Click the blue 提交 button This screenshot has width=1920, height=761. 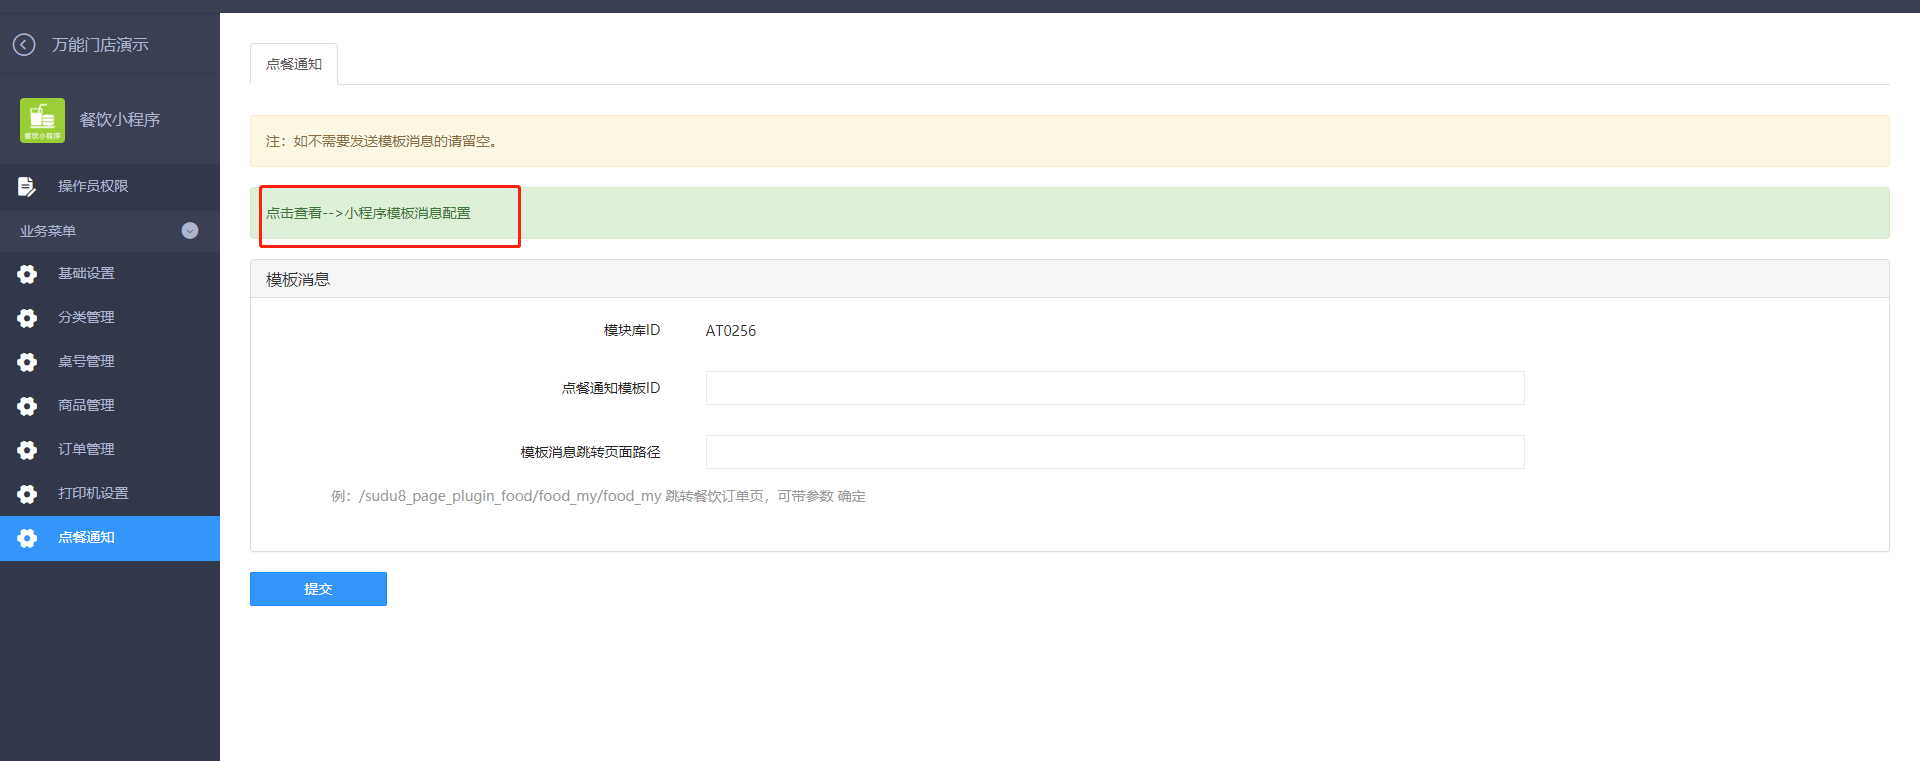pyautogui.click(x=318, y=589)
